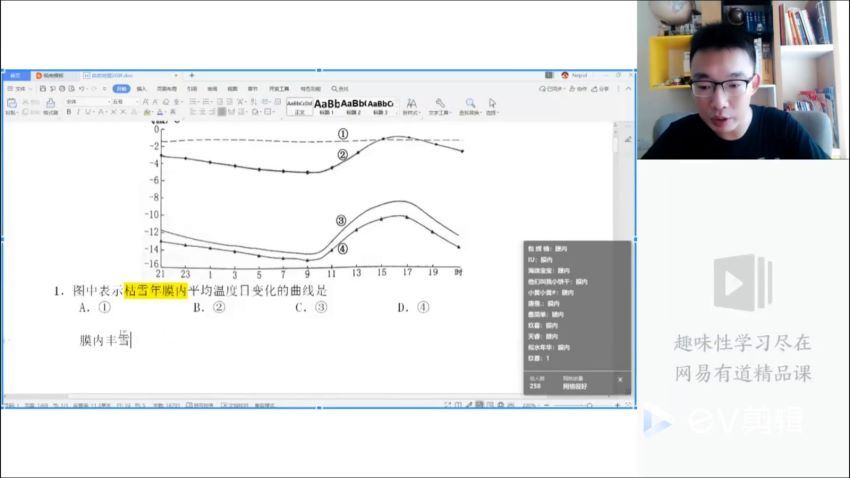The height and width of the screenshot is (478, 850).
Task: Click the user account avatar icon
Action: click(565, 75)
